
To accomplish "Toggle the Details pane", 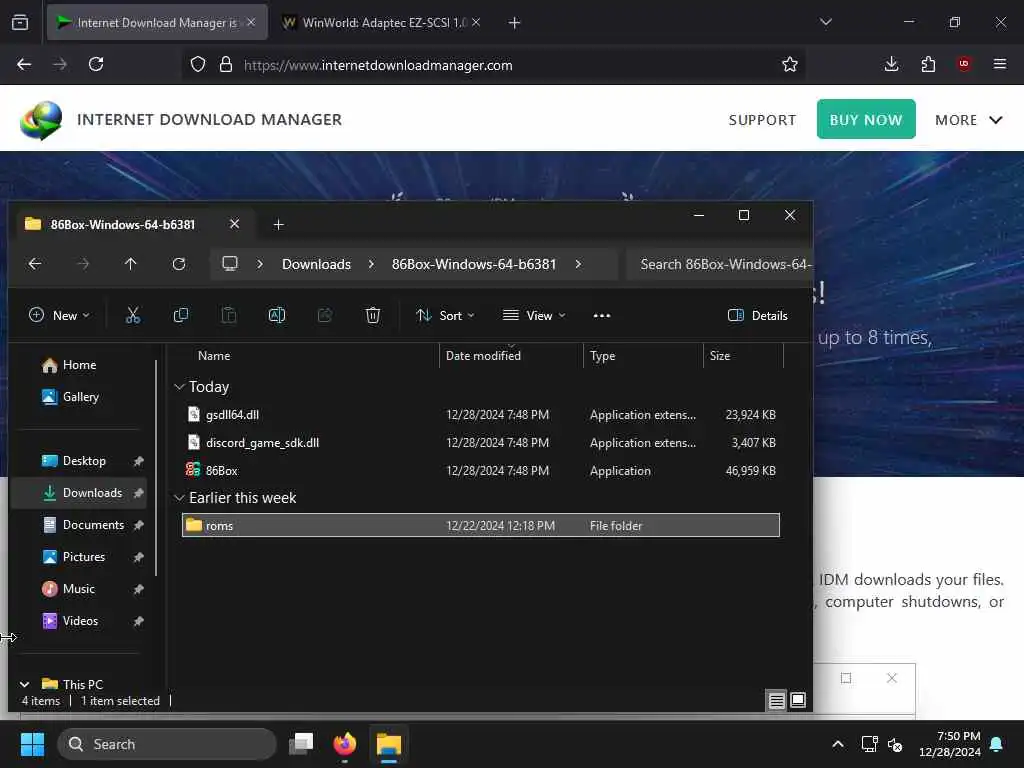I will 758,315.
